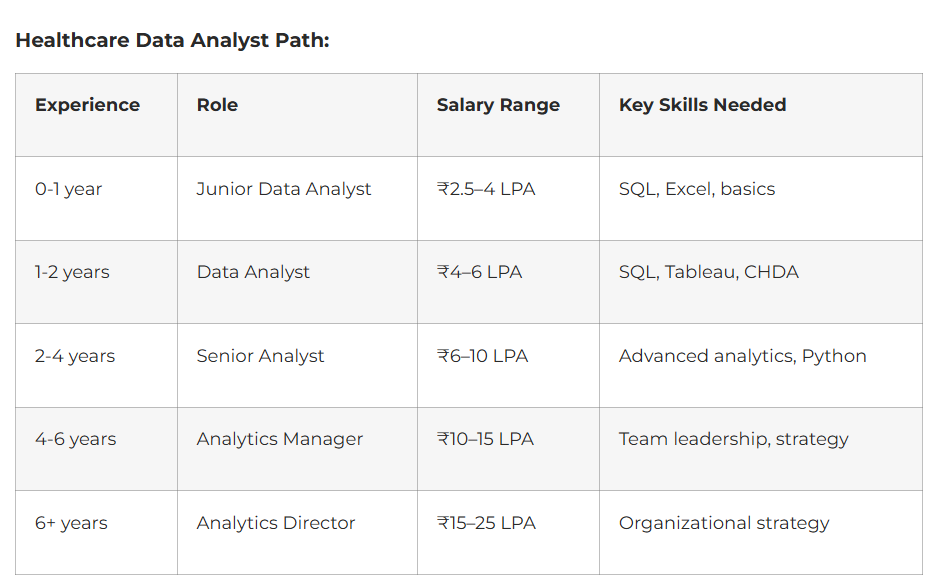Select the Team leadership, strategy cell

(x=733, y=439)
